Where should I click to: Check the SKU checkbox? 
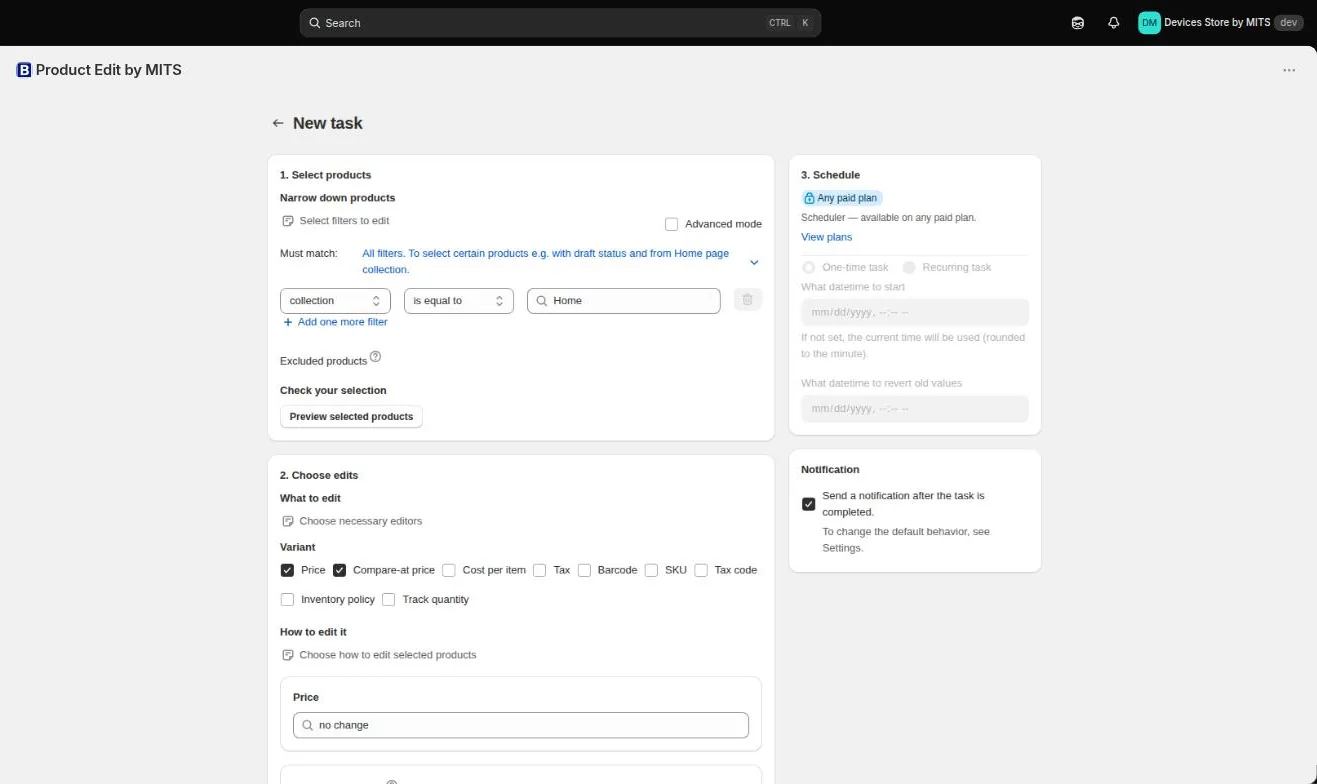[651, 570]
